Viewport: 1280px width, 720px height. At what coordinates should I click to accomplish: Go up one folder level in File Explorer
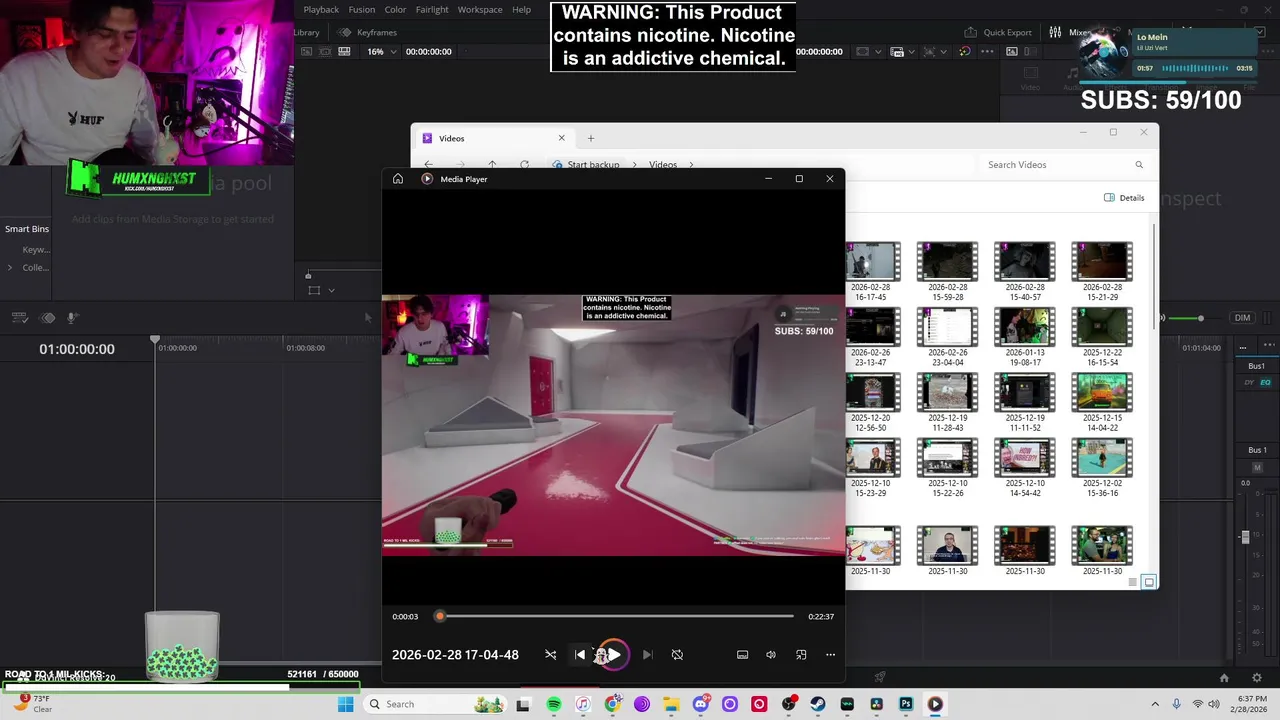pos(492,165)
